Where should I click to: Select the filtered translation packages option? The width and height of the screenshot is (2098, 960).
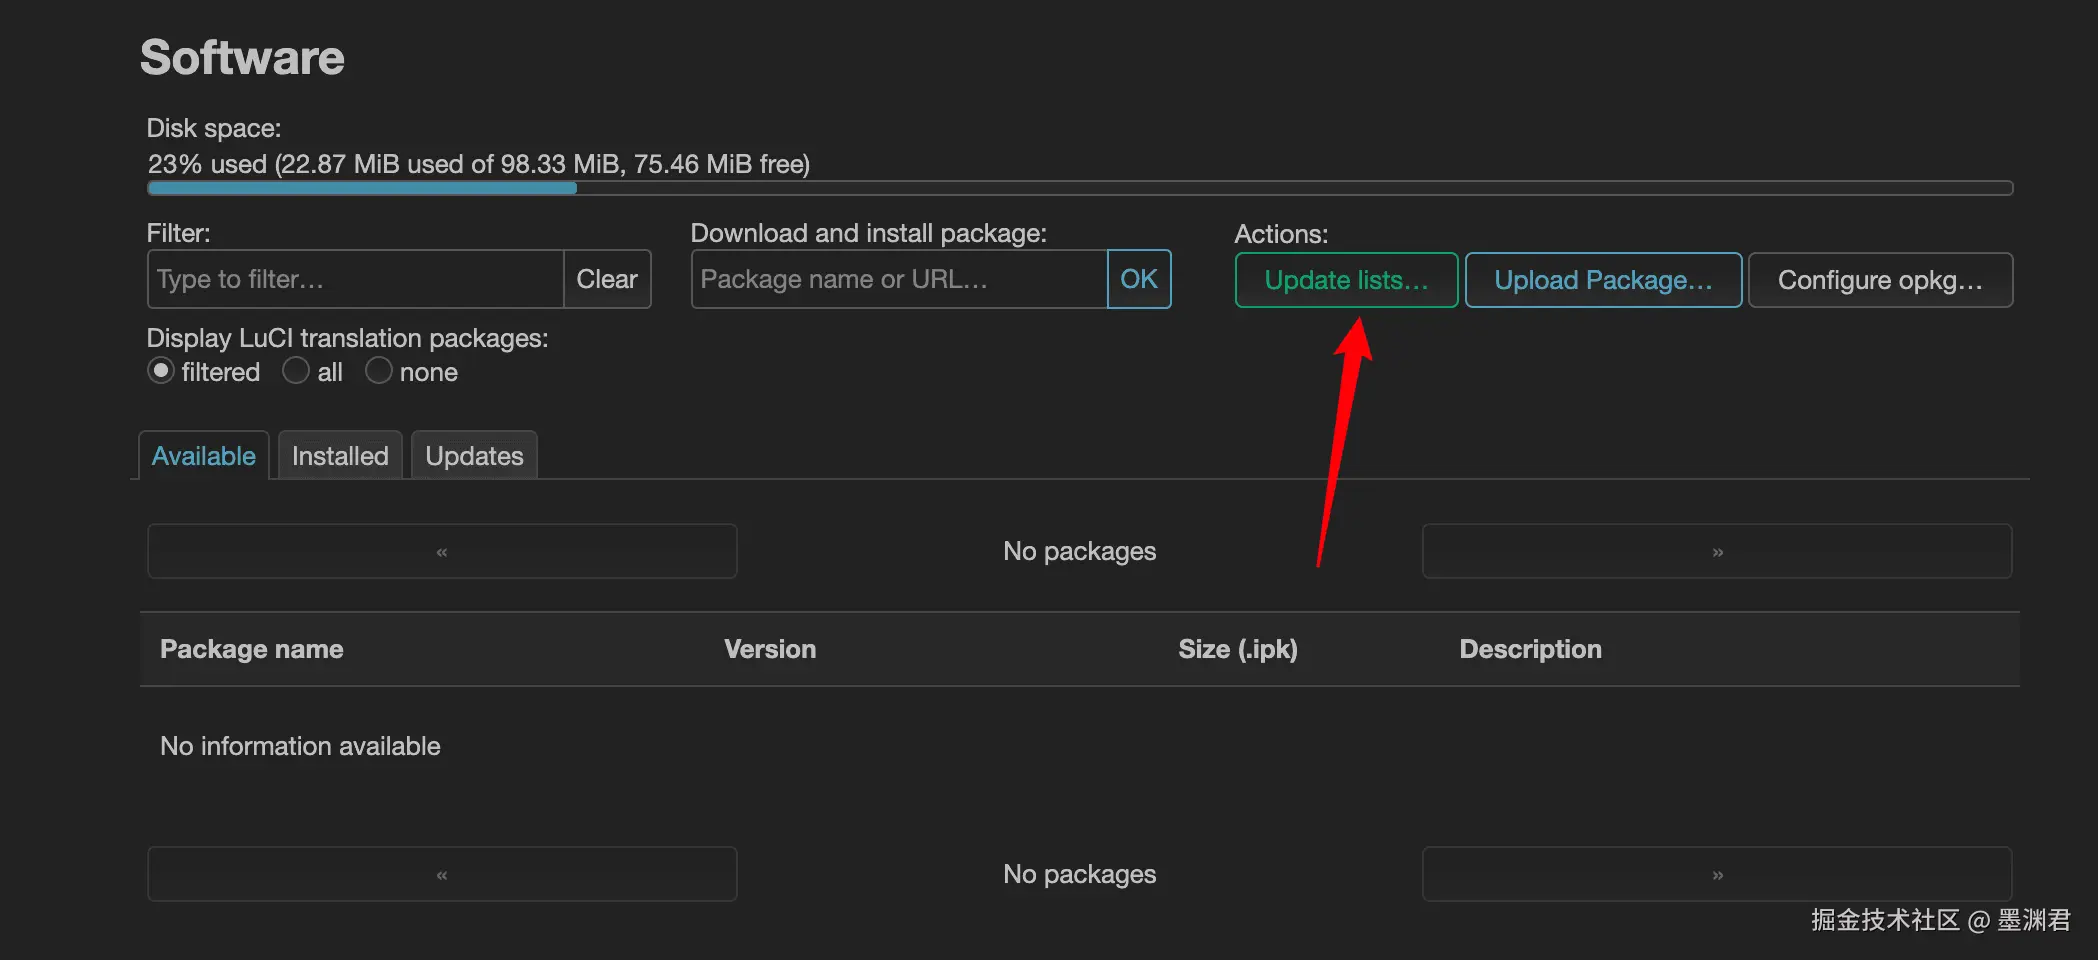pyautogui.click(x=161, y=371)
